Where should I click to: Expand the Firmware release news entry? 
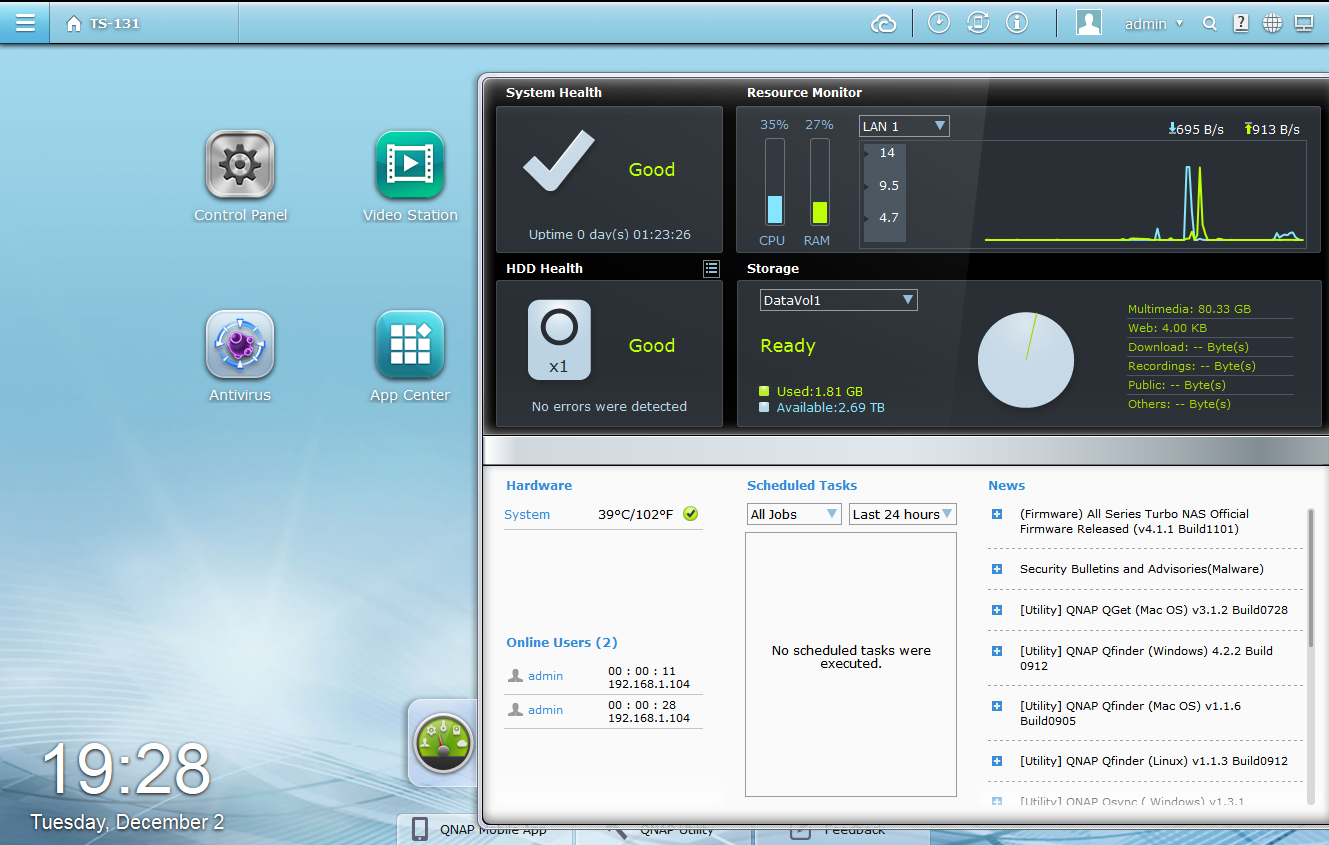tap(997, 514)
